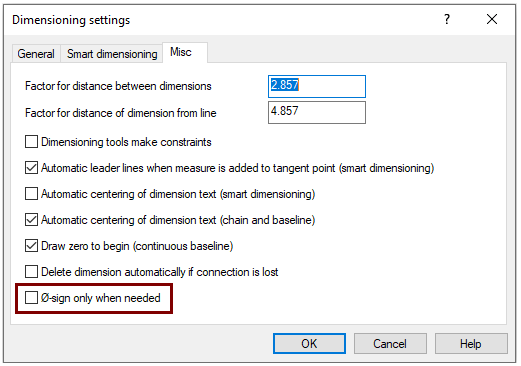Enable automatic centering for smart dimensioning

(x=31, y=194)
